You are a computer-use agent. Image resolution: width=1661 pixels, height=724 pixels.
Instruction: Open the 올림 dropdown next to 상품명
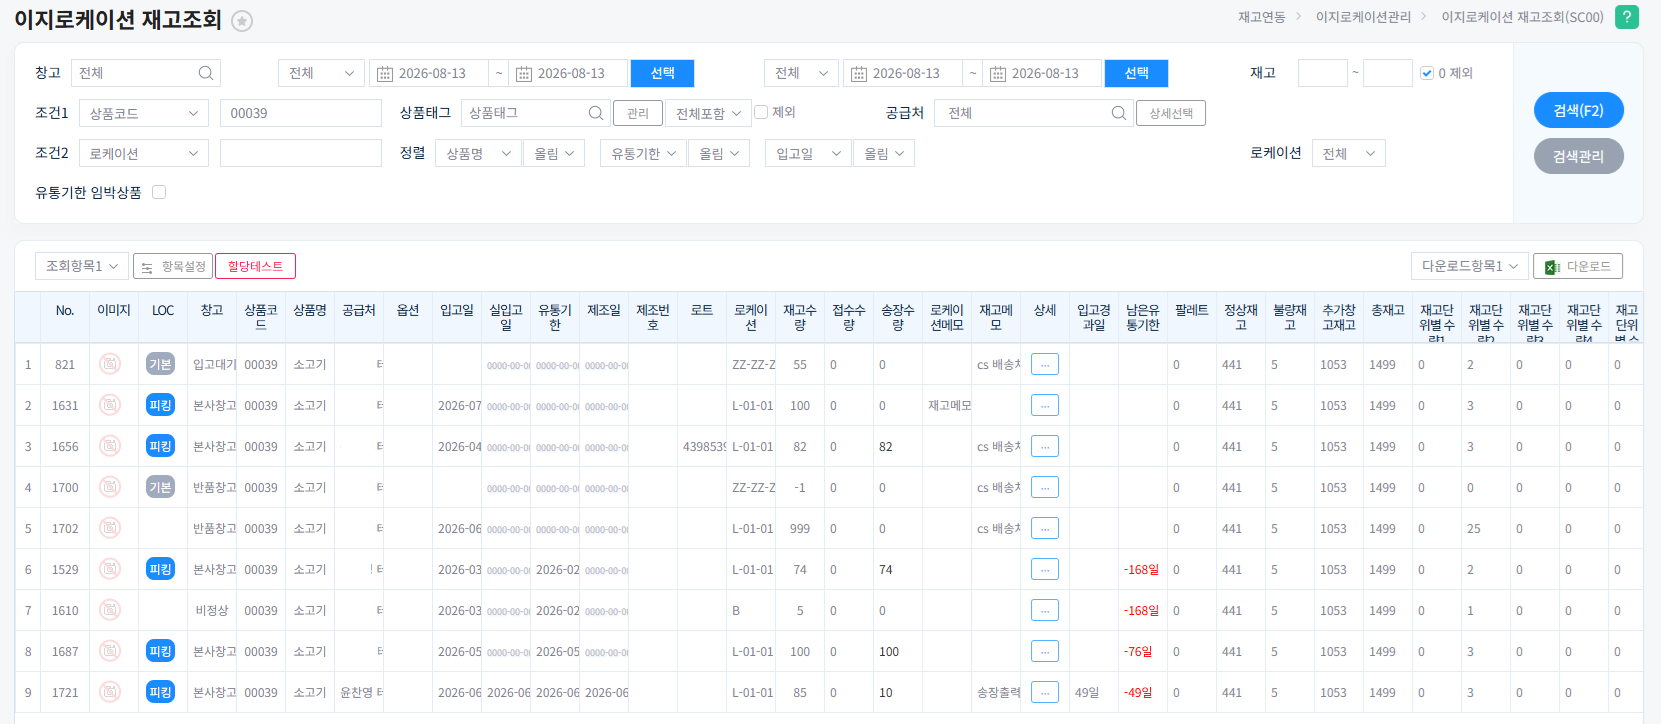pyautogui.click(x=553, y=154)
